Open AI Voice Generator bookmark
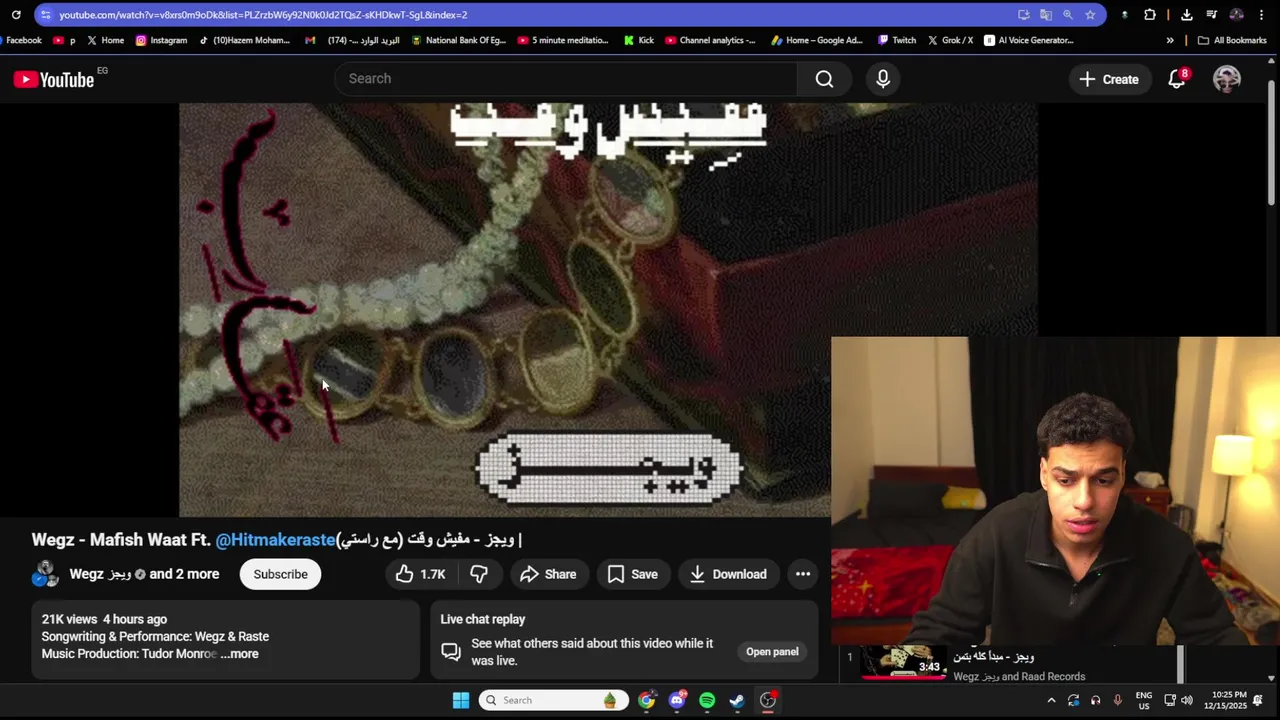 pyautogui.click(x=1028, y=40)
